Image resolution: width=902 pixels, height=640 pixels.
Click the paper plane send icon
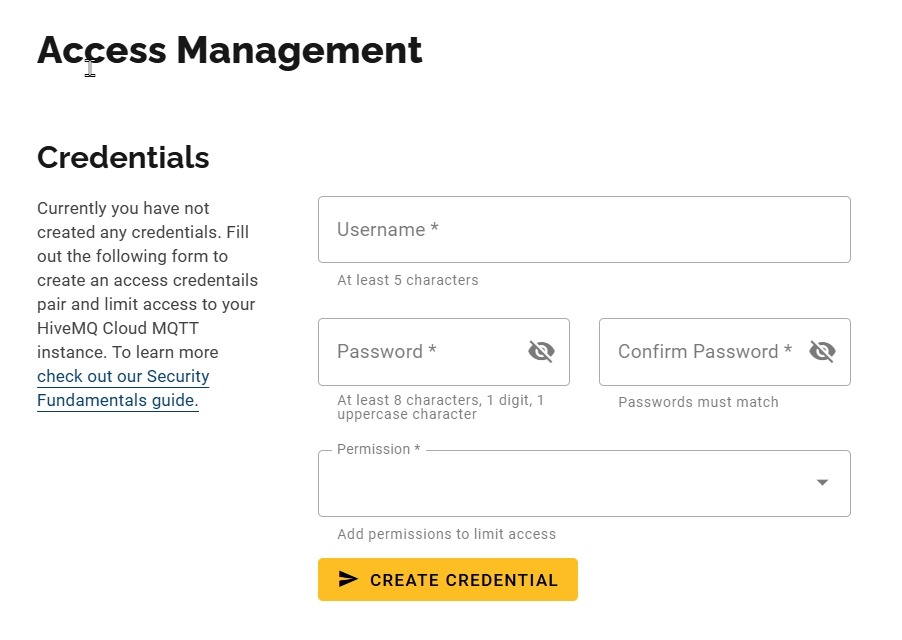pyautogui.click(x=348, y=579)
